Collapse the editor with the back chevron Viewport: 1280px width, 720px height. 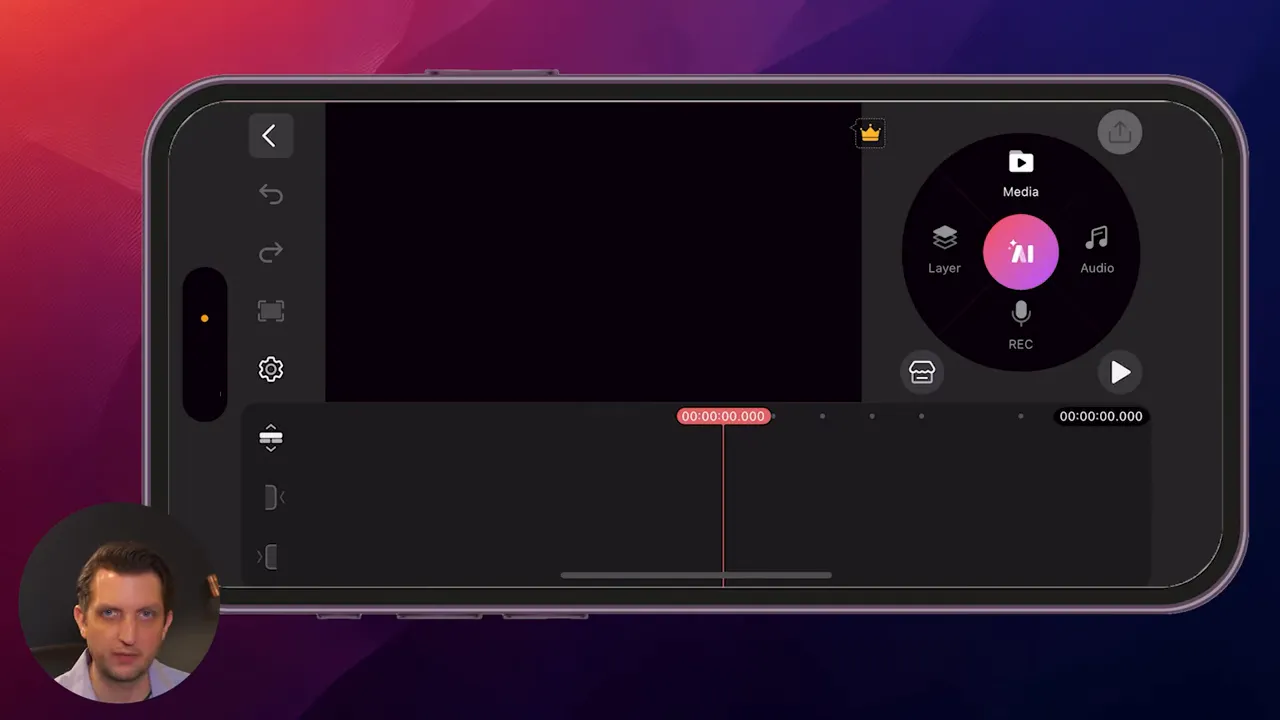click(271, 135)
